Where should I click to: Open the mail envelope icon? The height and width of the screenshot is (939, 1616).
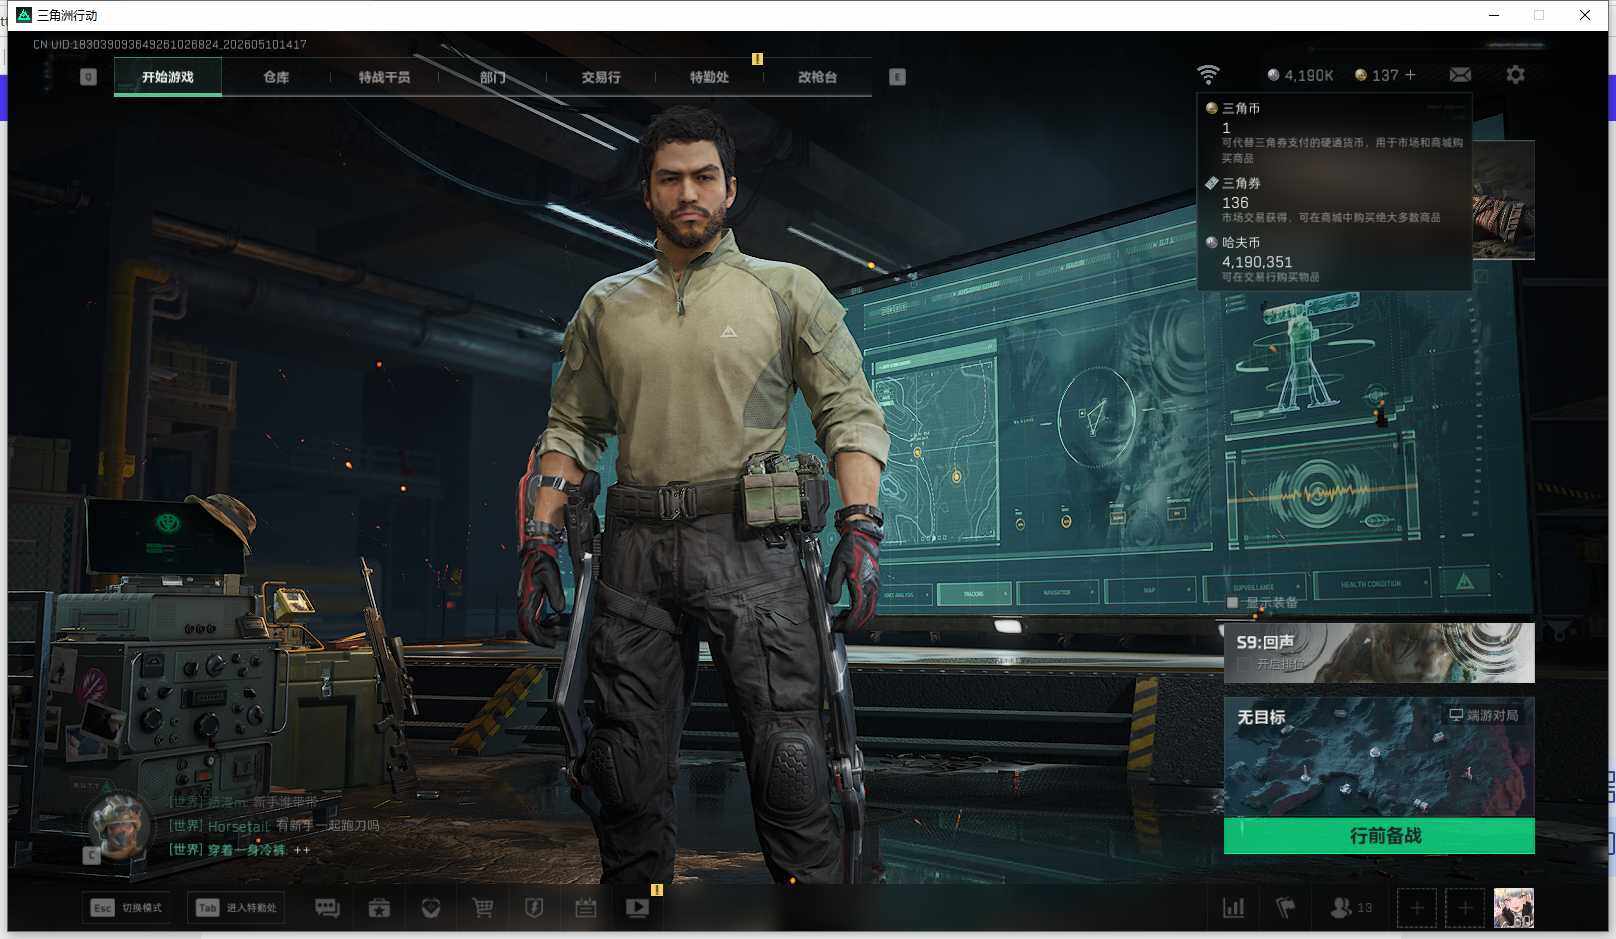[x=1460, y=75]
